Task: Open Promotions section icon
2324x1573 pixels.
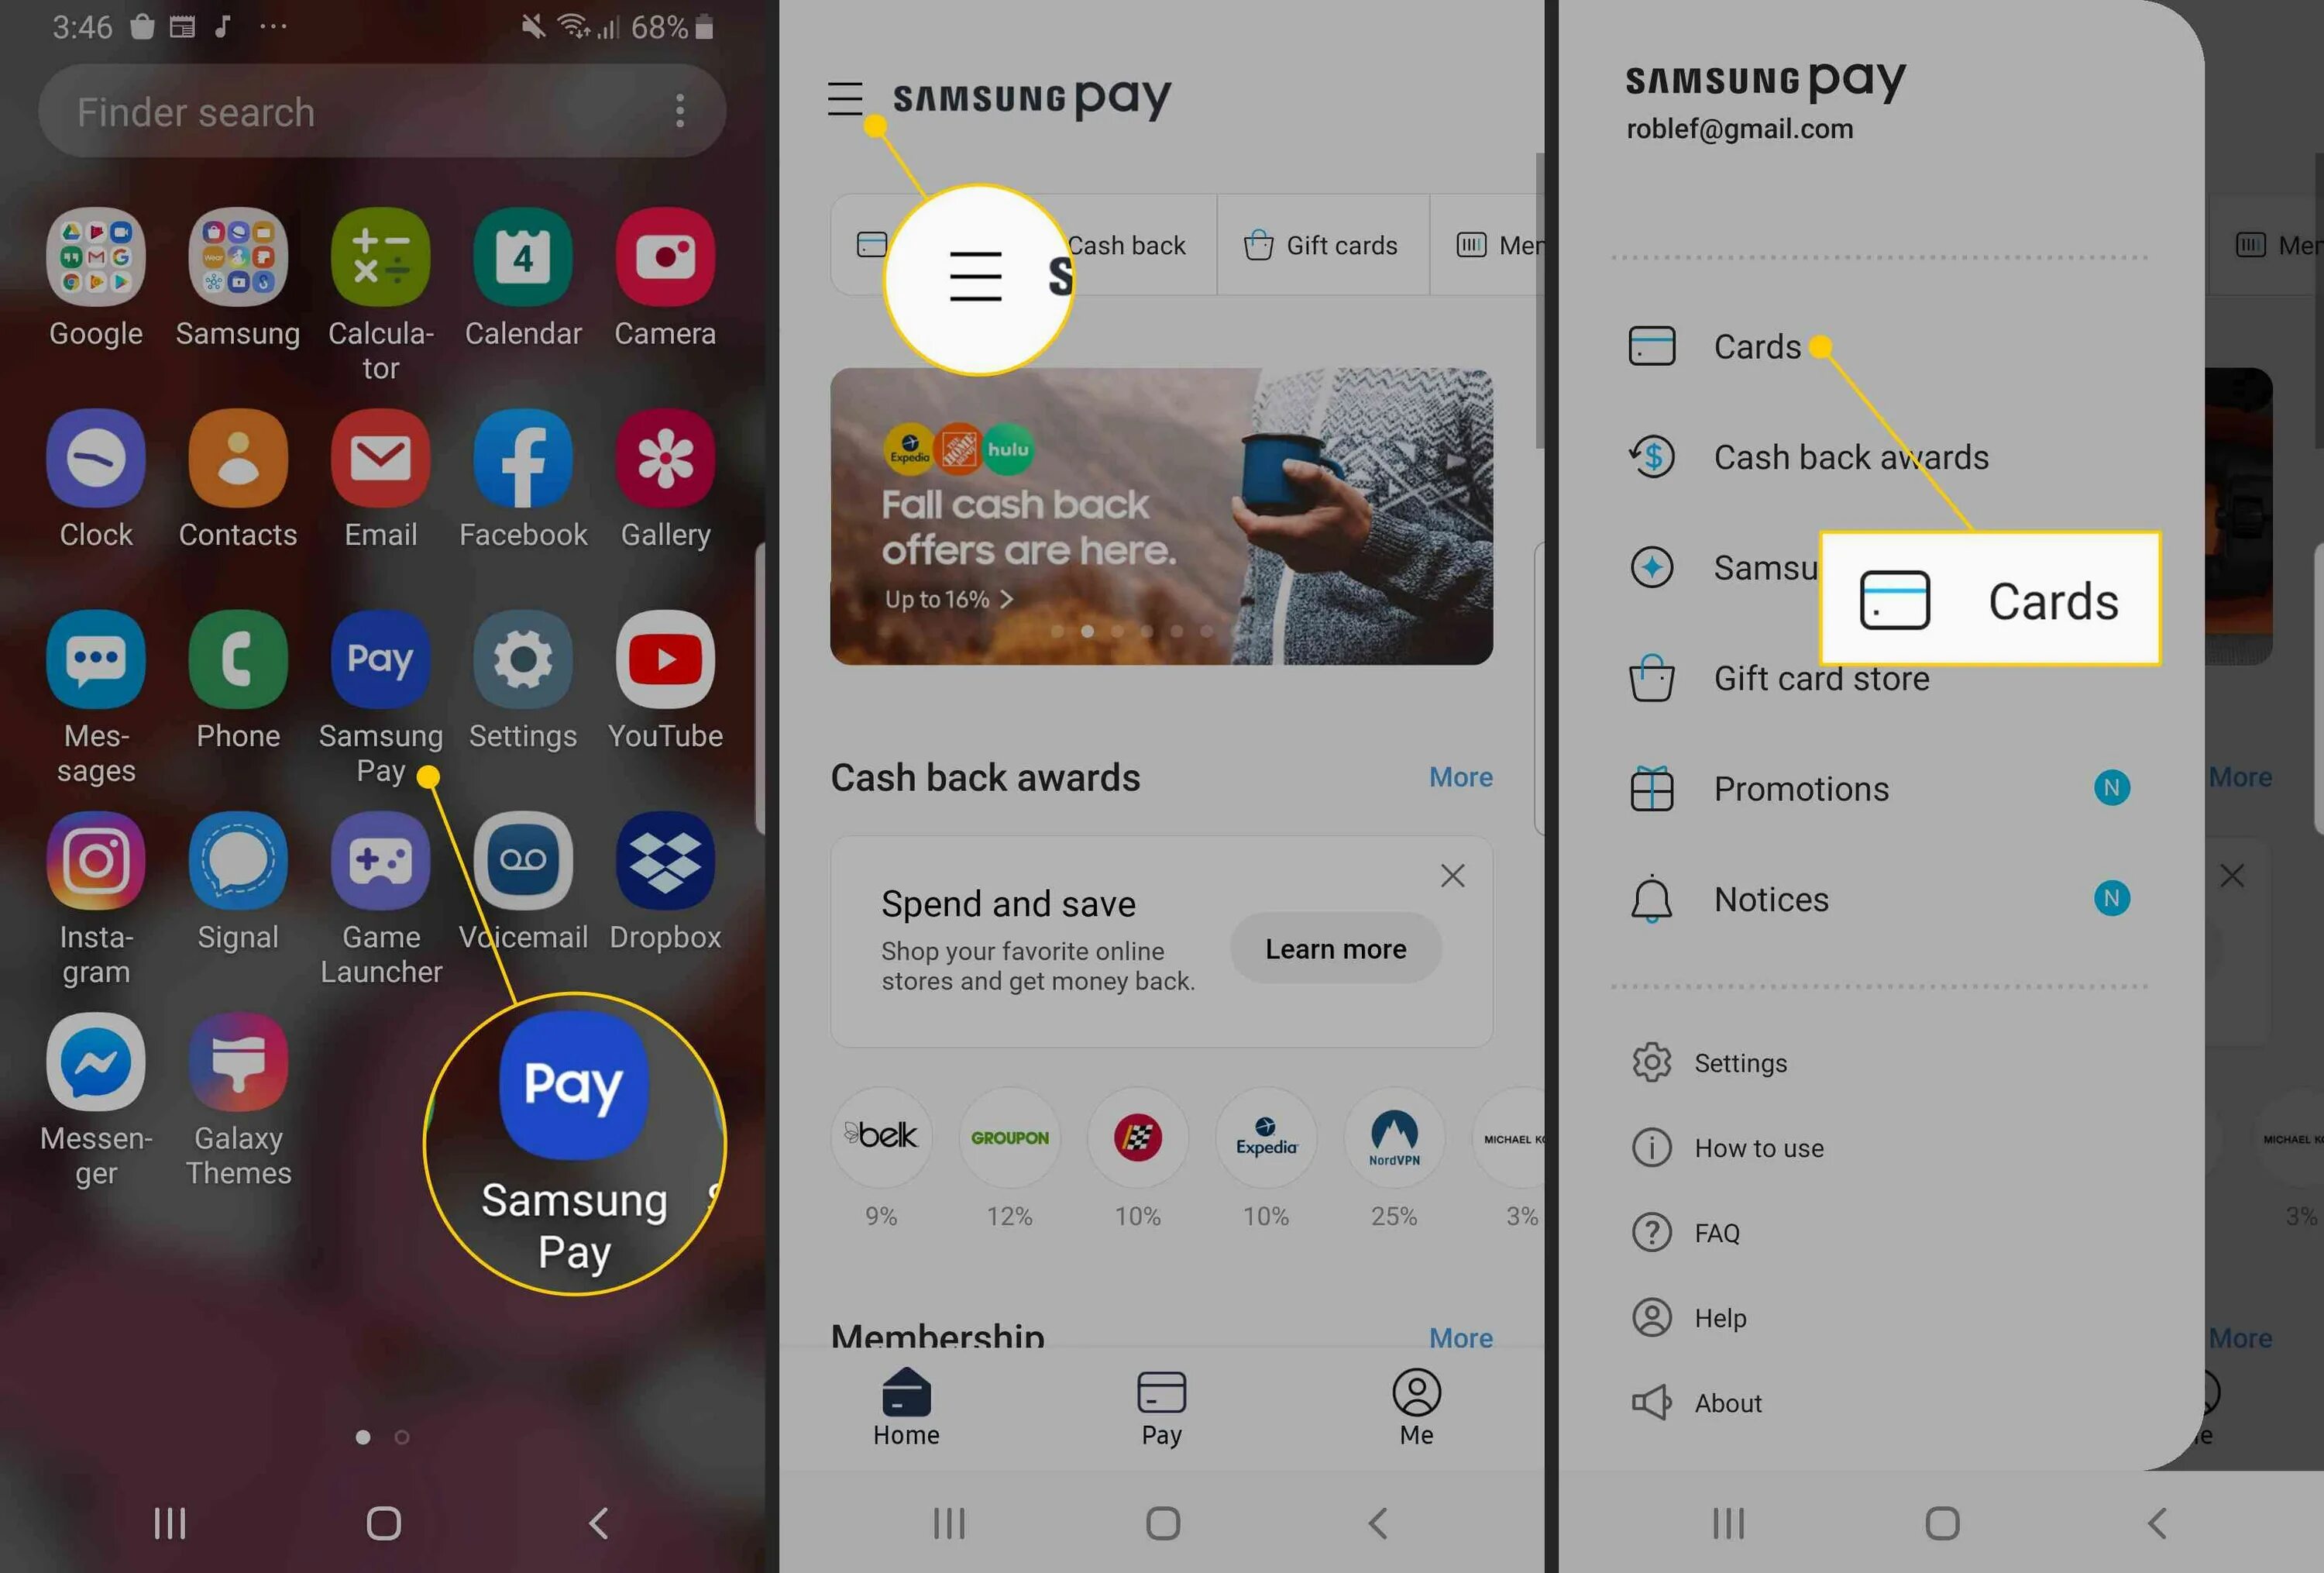Action: 1650,788
